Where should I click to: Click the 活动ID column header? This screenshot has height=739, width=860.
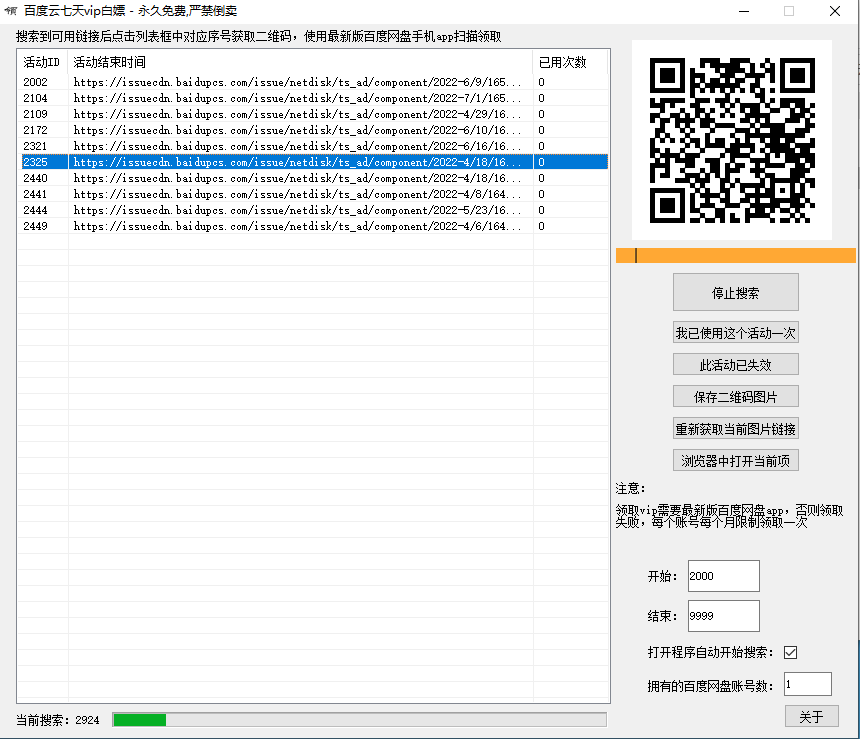(x=42, y=61)
